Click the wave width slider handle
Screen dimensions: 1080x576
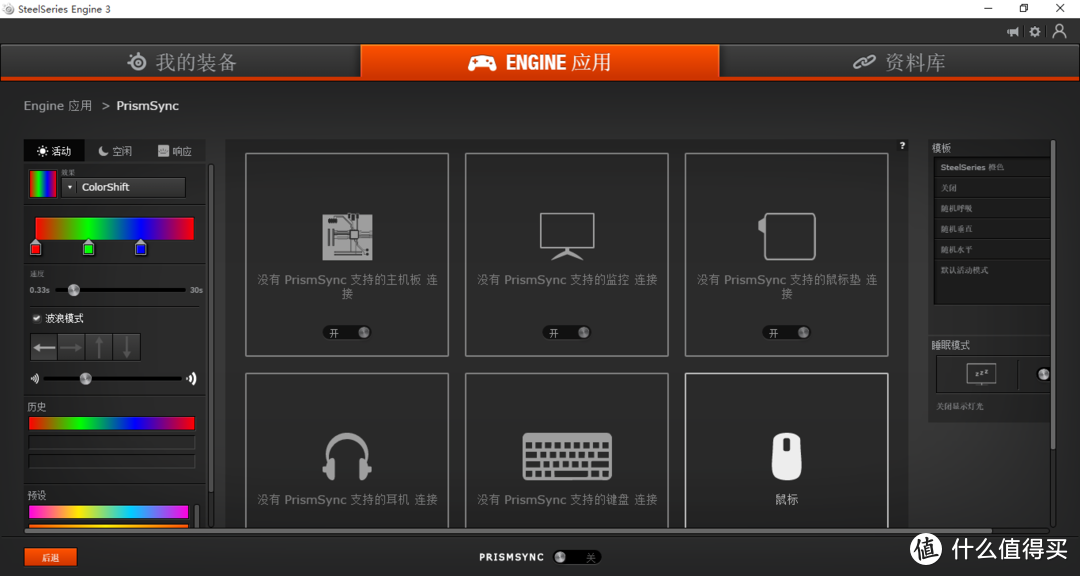85,378
